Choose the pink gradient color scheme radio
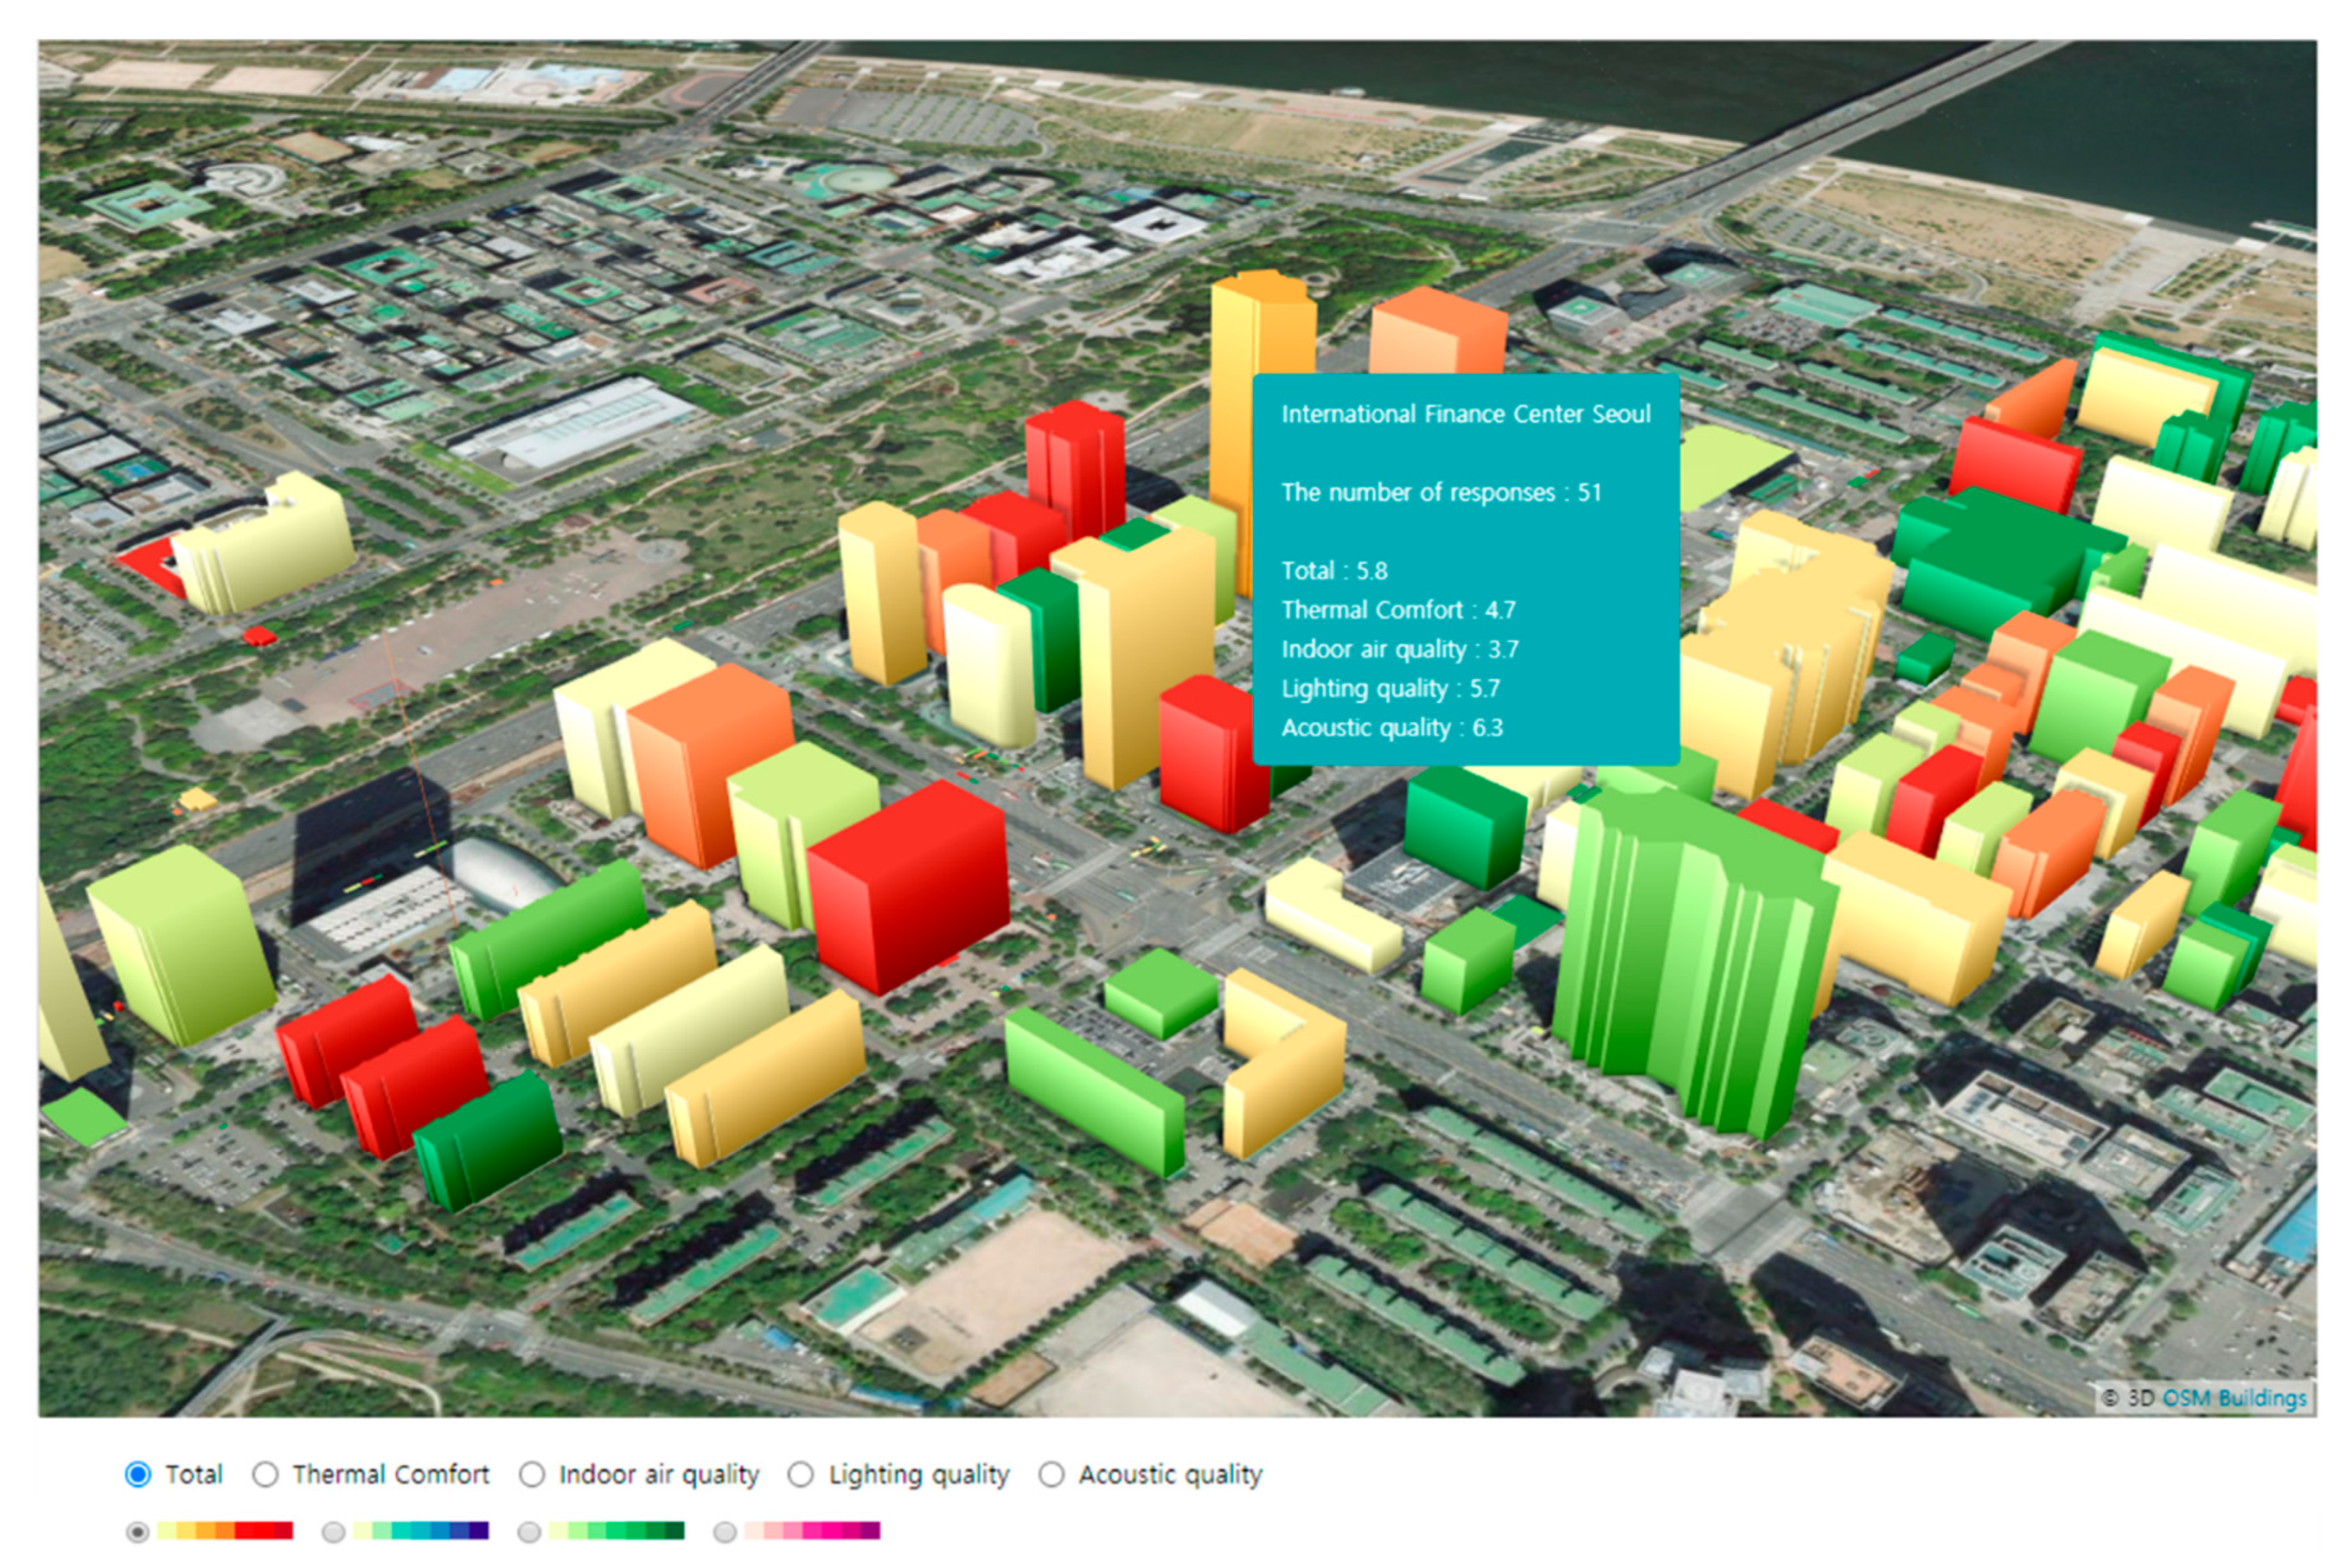This screenshot has width=2352, height=1568. (726, 1531)
